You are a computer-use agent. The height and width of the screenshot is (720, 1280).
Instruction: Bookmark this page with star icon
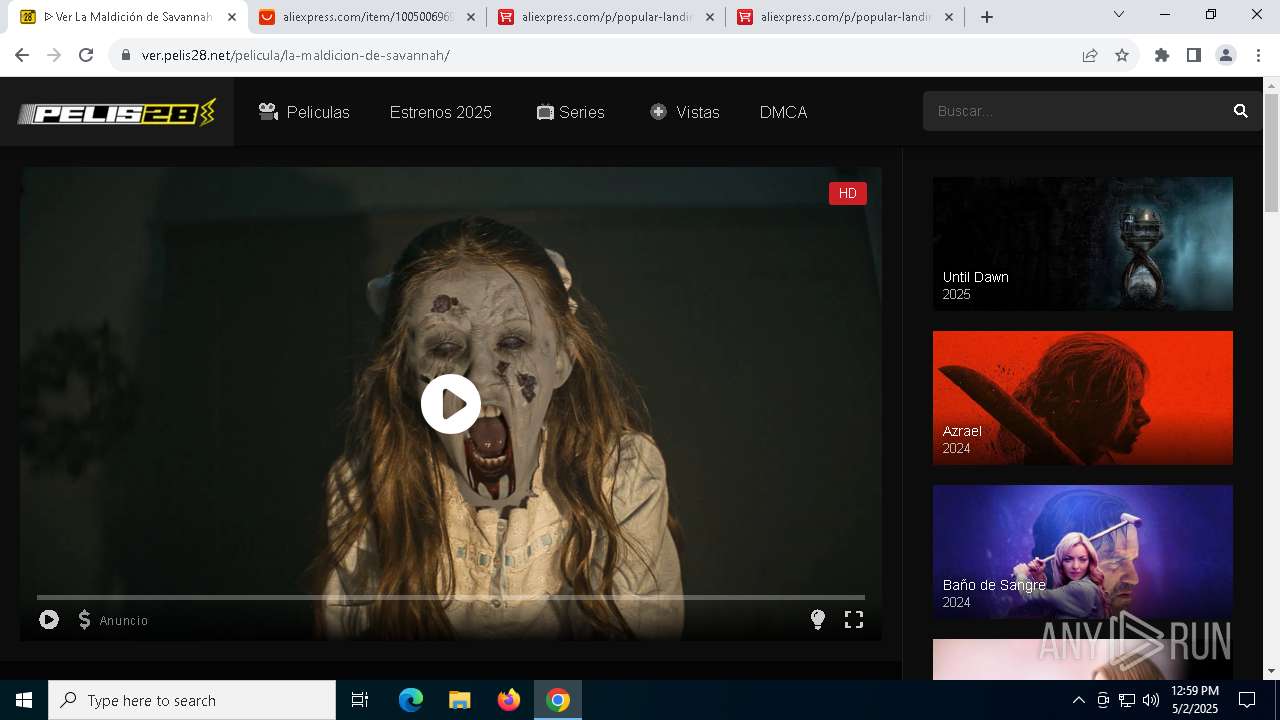click(1122, 55)
